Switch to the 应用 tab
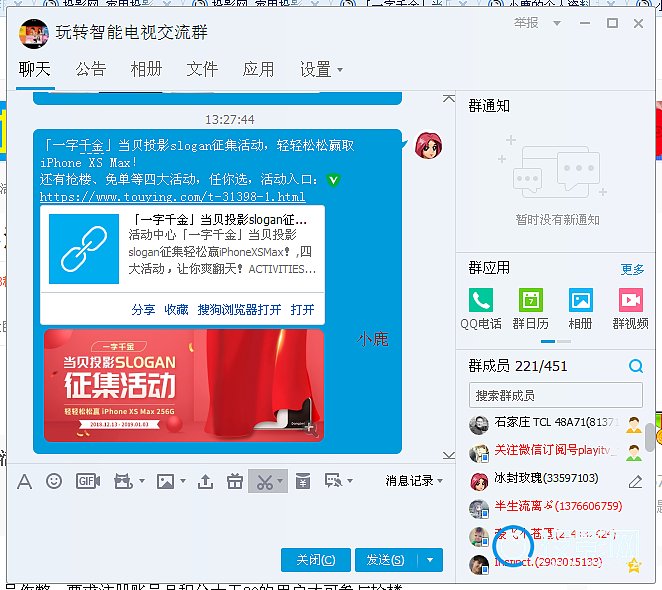Image resolution: width=662 pixels, height=590 pixels. [x=258, y=69]
